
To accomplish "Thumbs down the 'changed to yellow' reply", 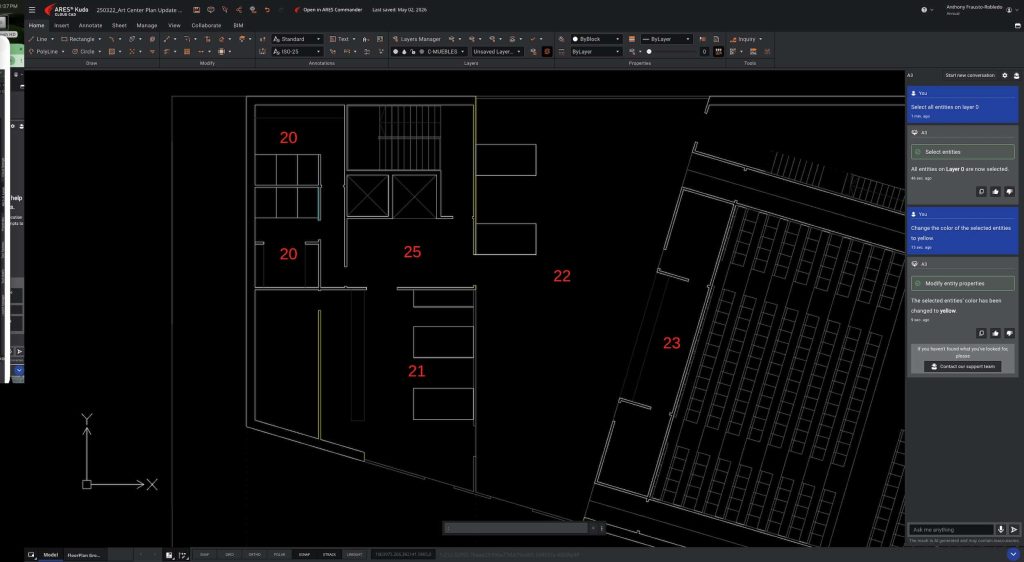I will pyautogui.click(x=1010, y=333).
